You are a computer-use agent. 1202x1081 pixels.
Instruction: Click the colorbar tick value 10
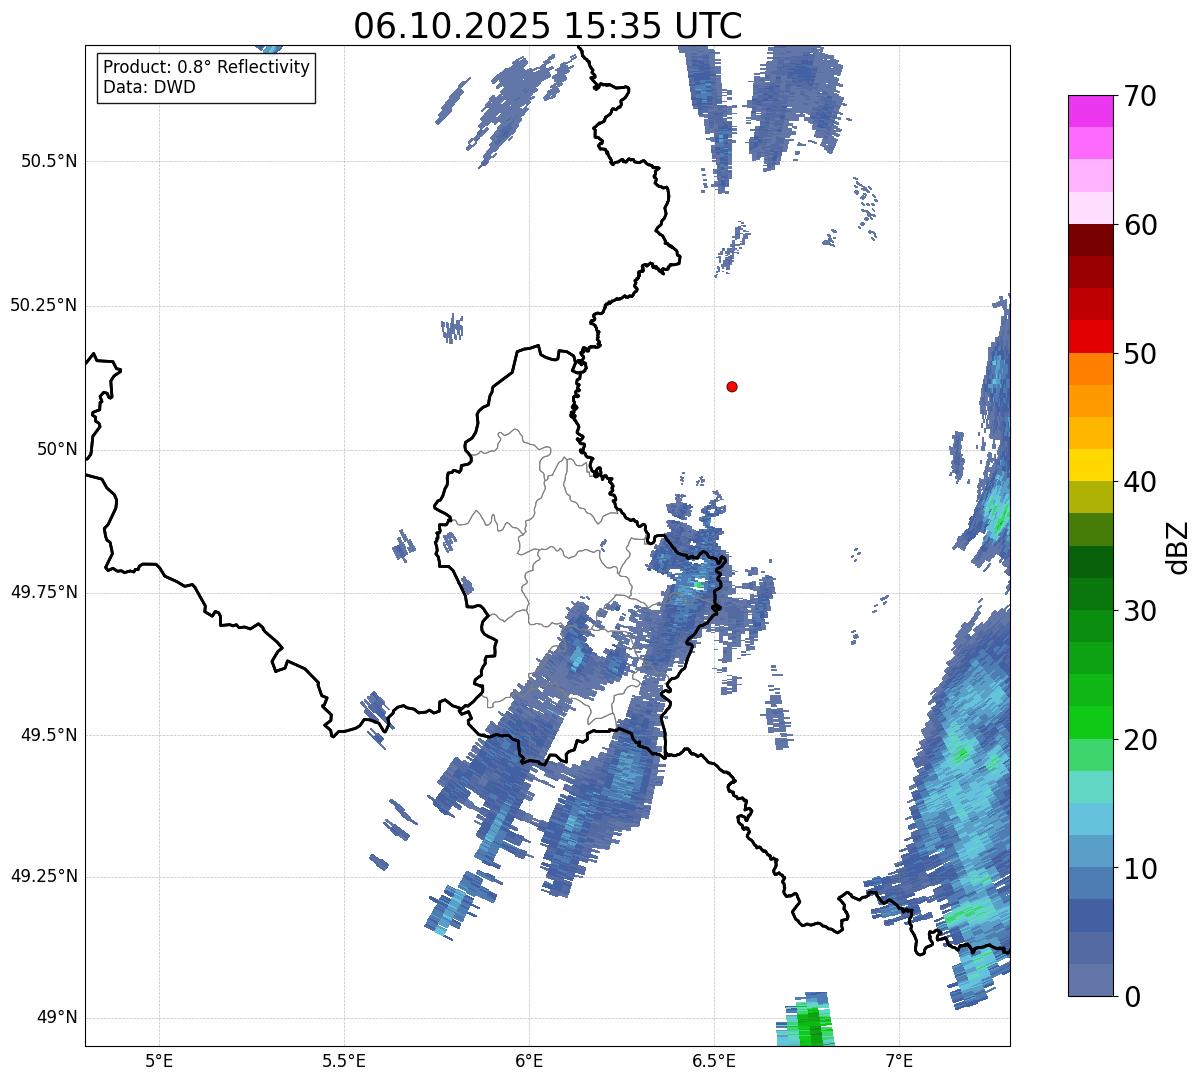click(1140, 869)
